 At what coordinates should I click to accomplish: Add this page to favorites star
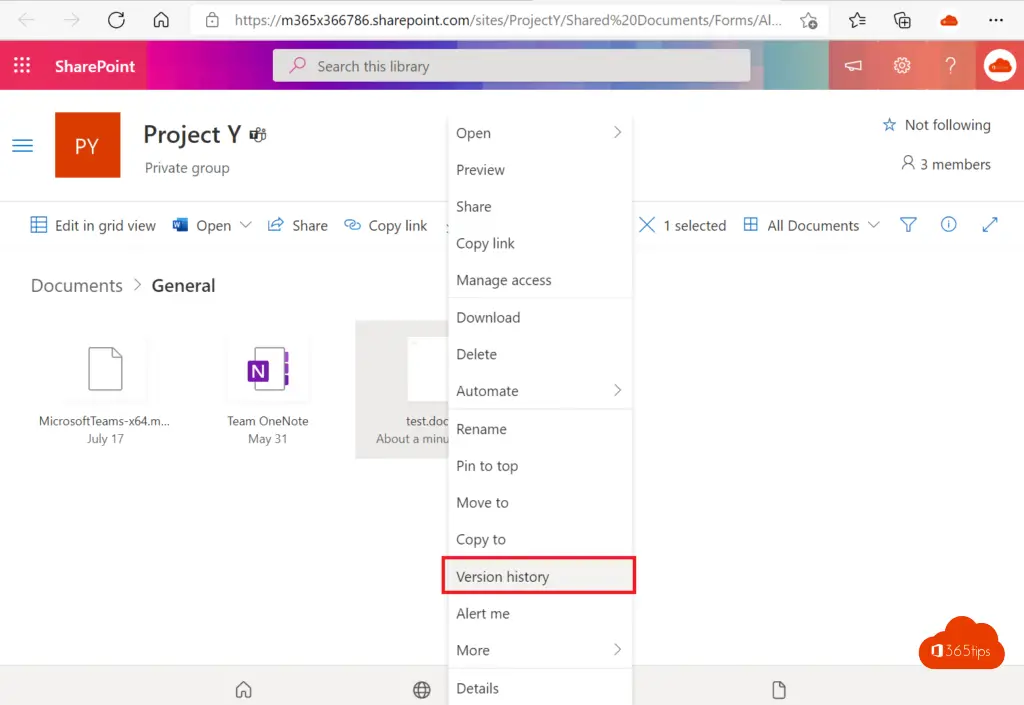tap(808, 20)
